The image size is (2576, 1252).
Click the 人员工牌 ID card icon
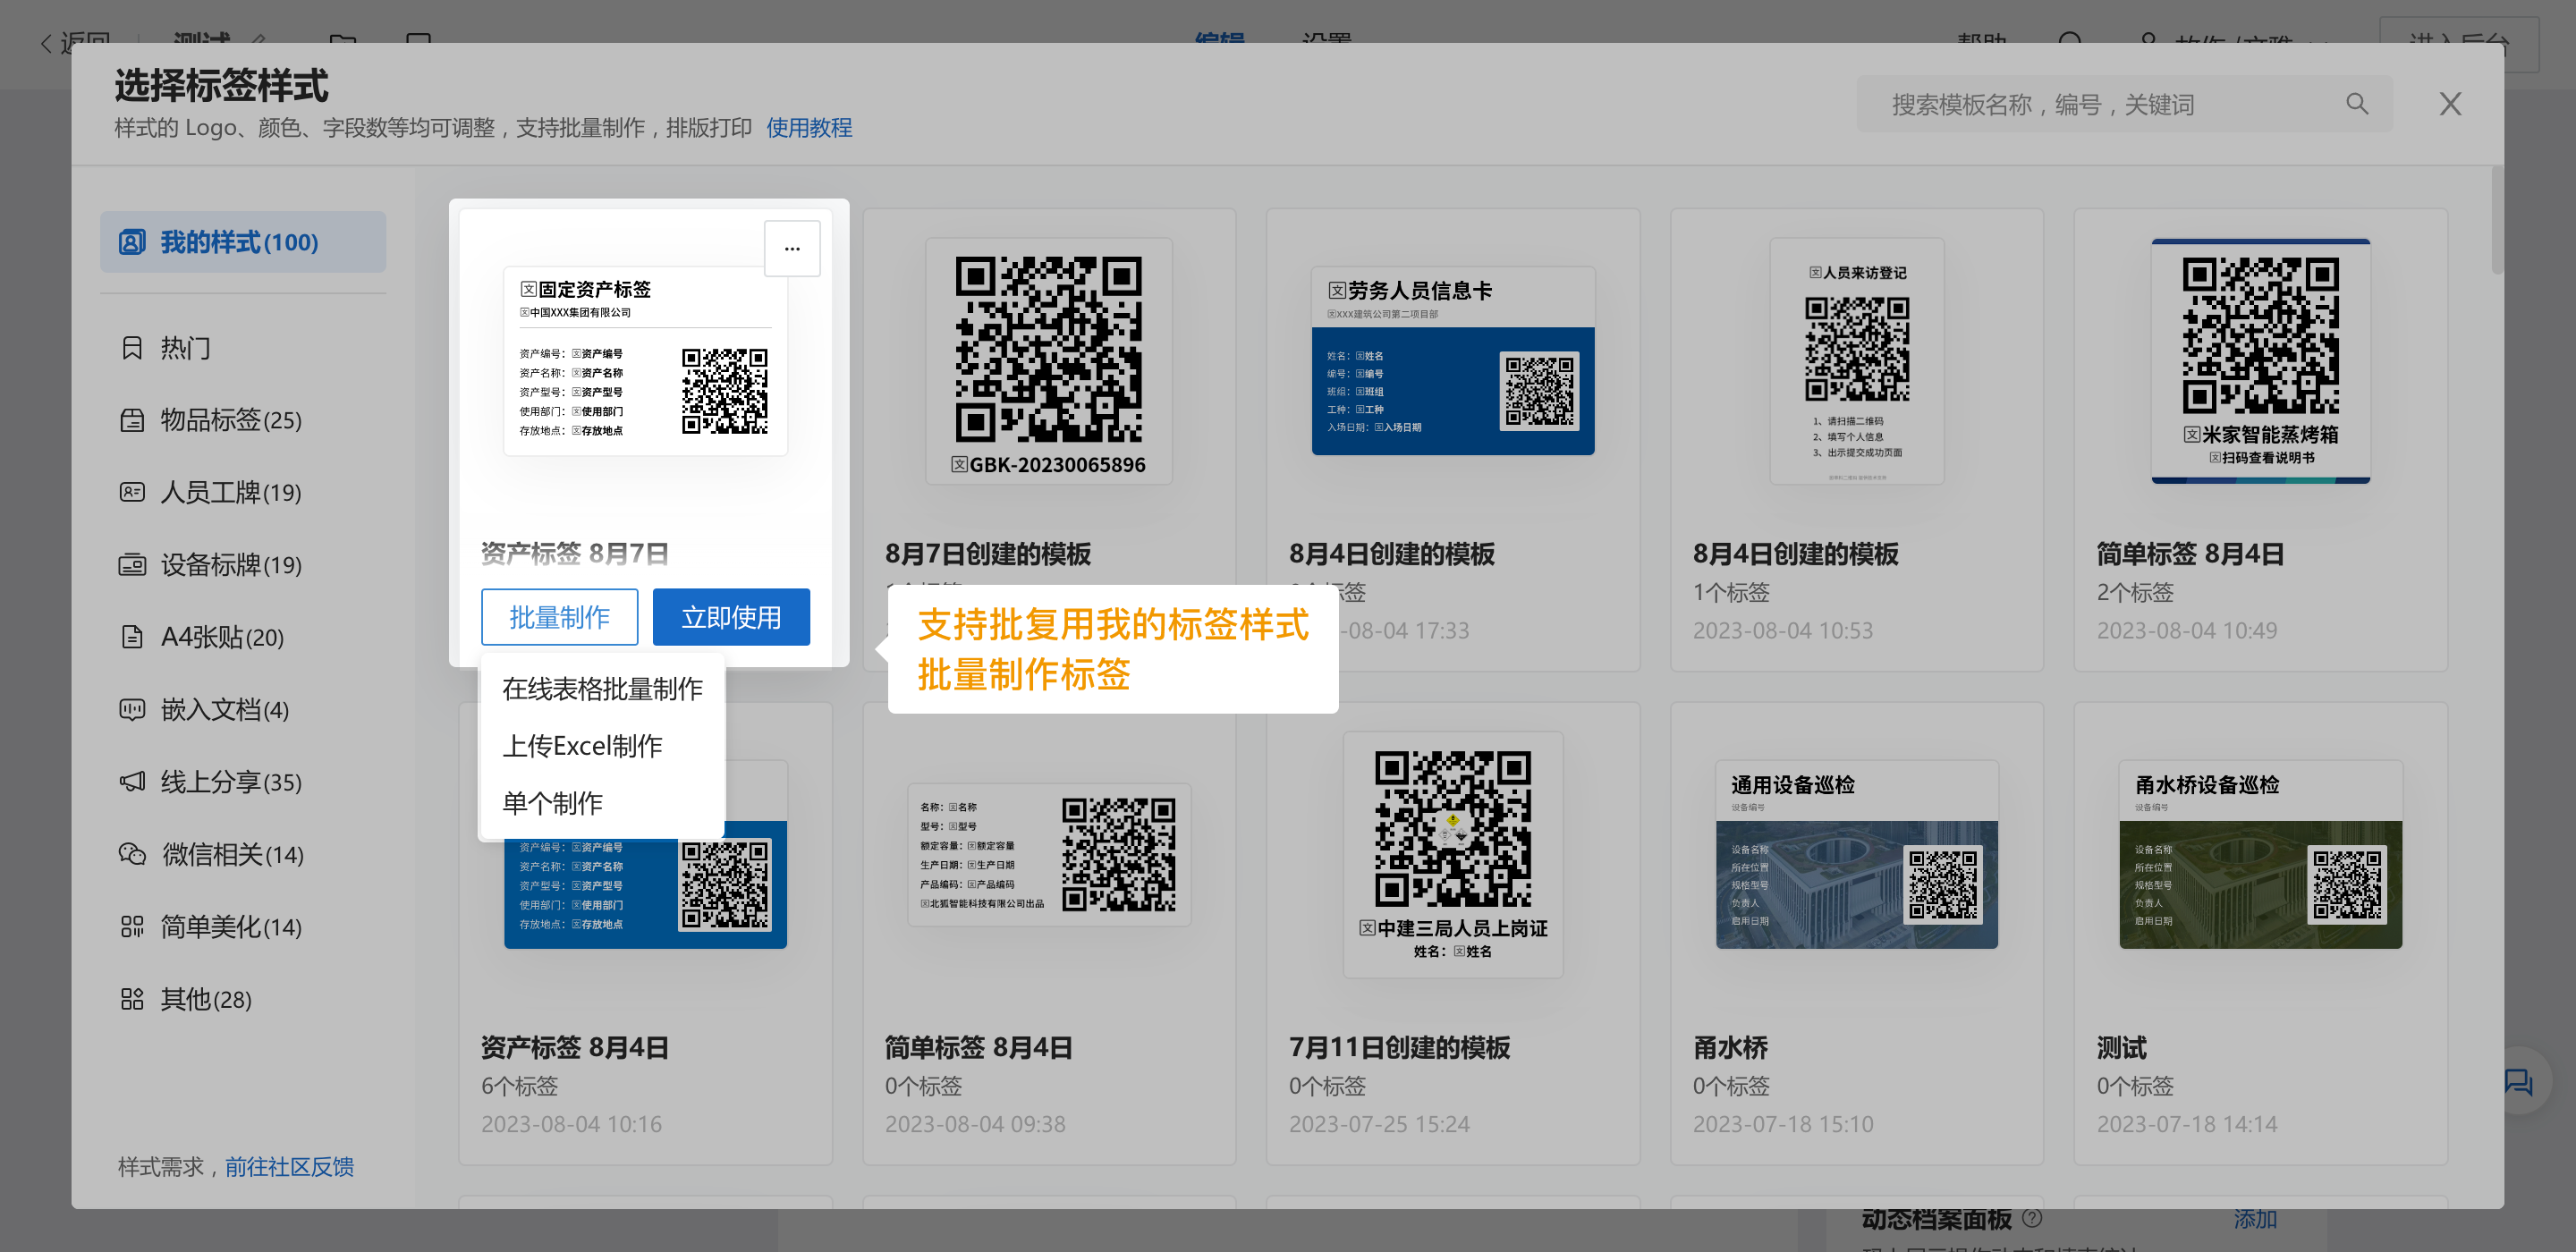[132, 492]
